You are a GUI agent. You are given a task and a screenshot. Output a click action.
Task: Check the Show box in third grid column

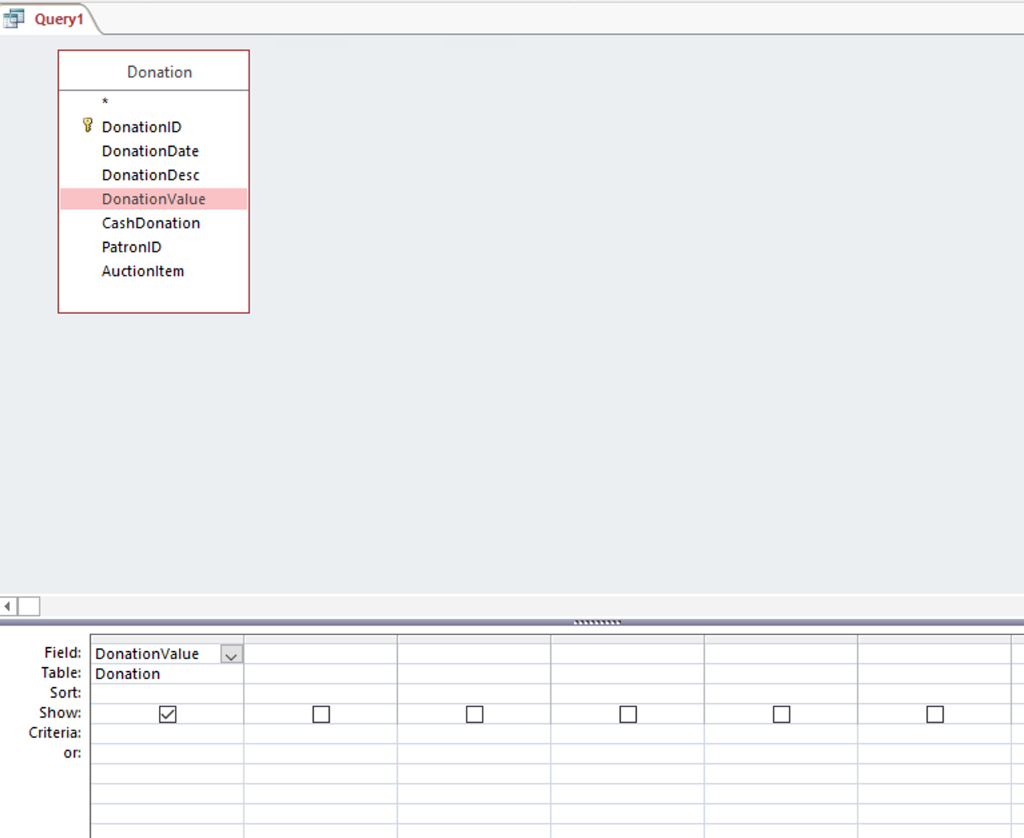point(475,715)
